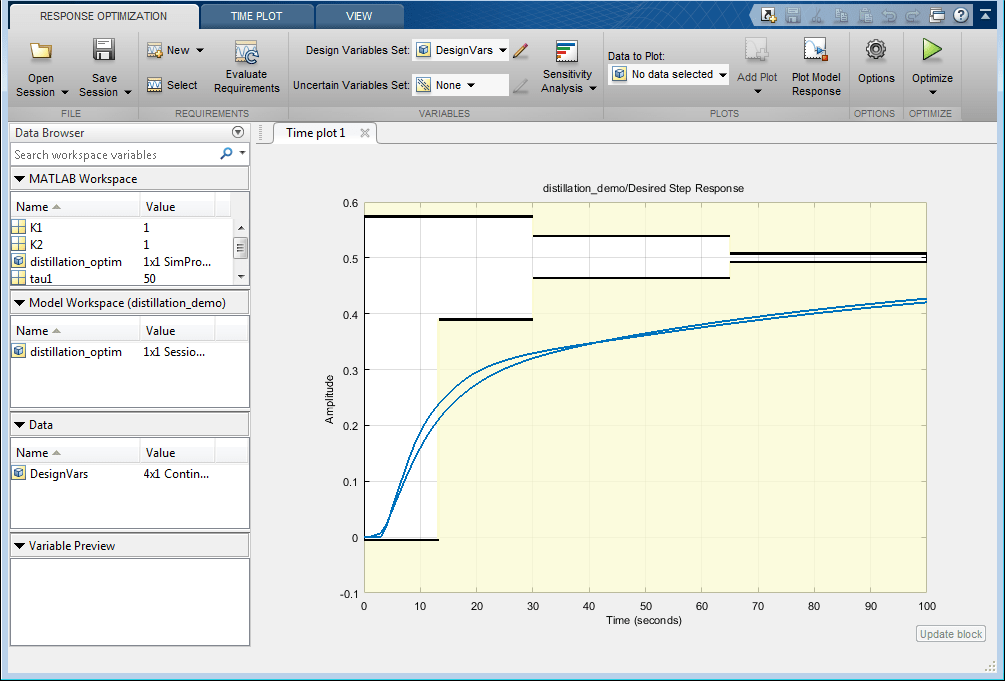Click the Select requirements button

(172, 86)
